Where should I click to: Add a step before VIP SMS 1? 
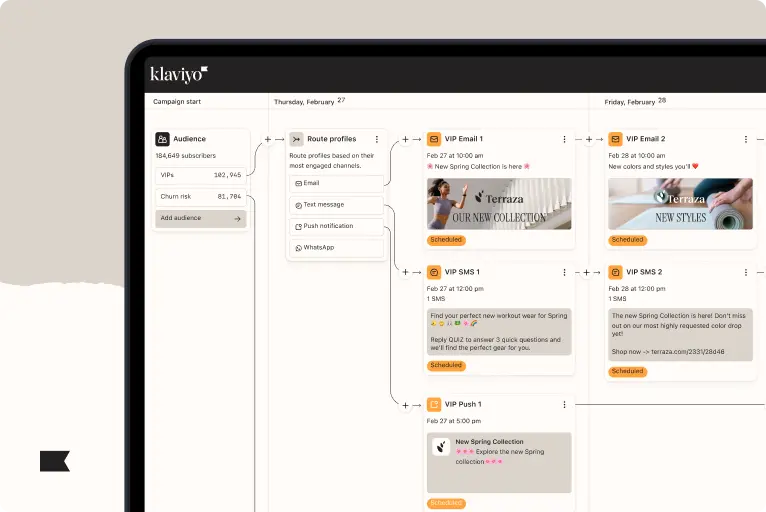pos(405,272)
